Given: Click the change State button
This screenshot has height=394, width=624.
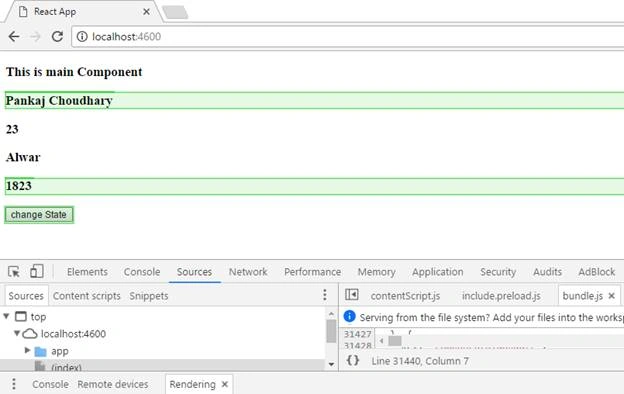Looking at the screenshot, I should [x=39, y=215].
